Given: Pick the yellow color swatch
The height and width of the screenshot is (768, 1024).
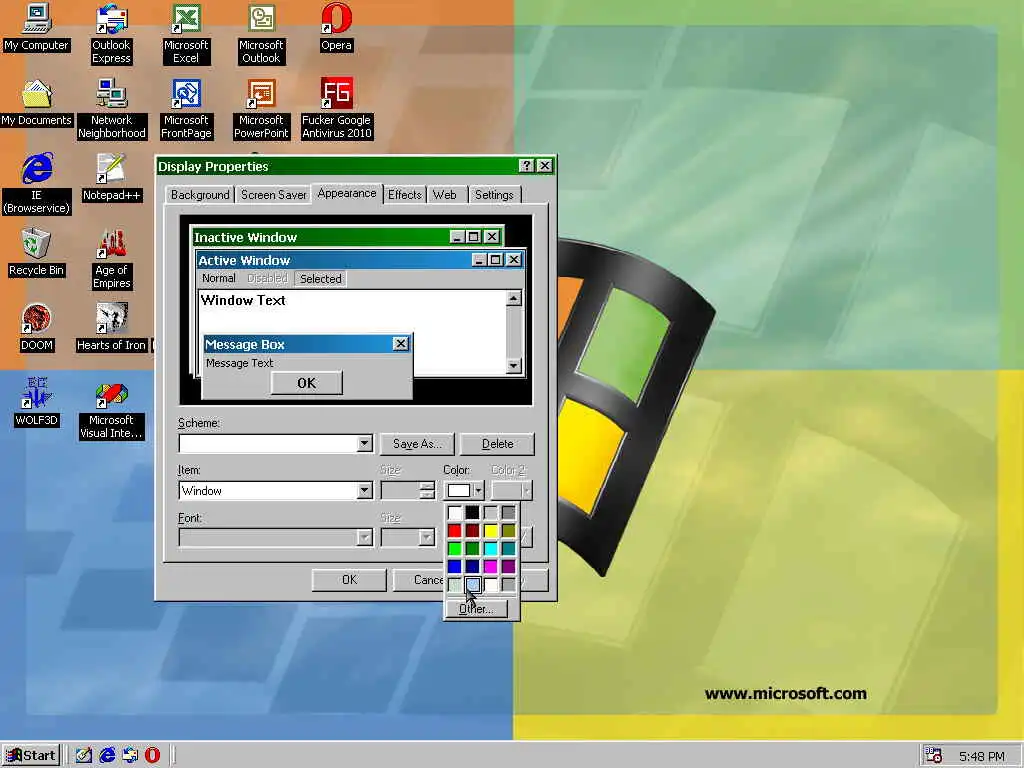Looking at the screenshot, I should click(x=490, y=531).
